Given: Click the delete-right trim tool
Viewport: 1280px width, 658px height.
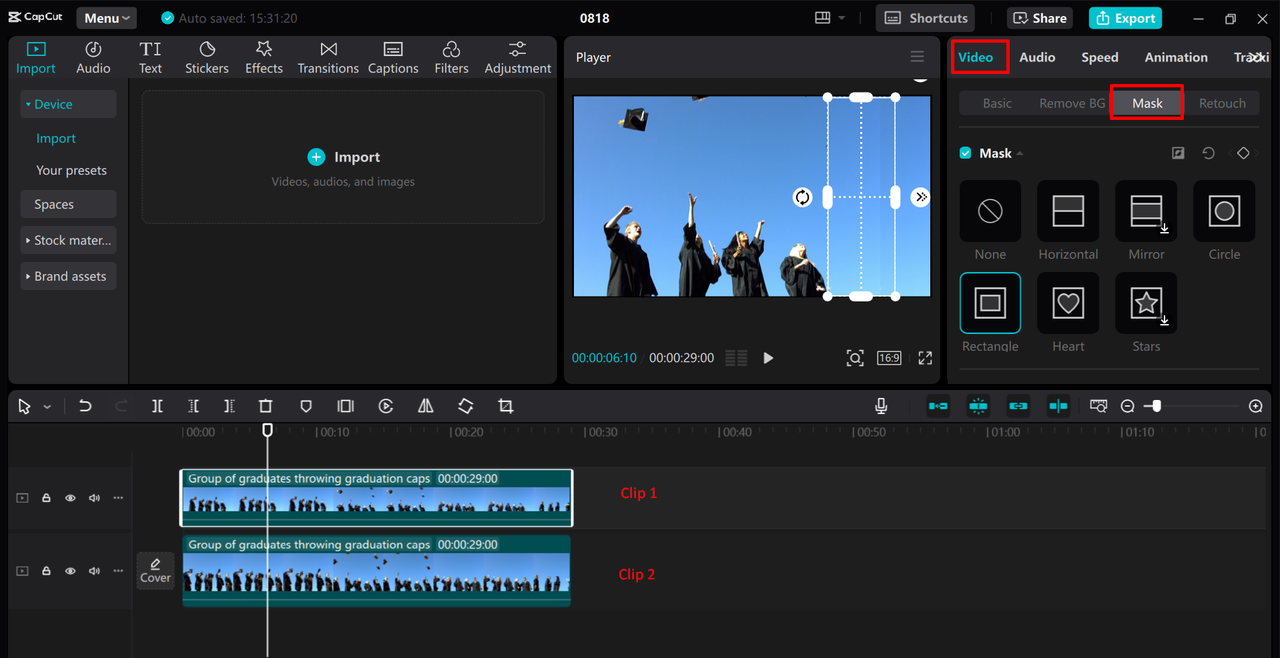Looking at the screenshot, I should [x=229, y=406].
